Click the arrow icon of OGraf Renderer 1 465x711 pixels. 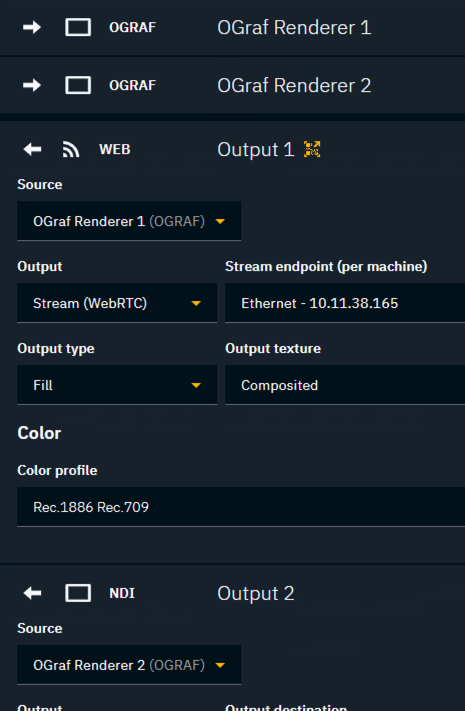pos(32,27)
